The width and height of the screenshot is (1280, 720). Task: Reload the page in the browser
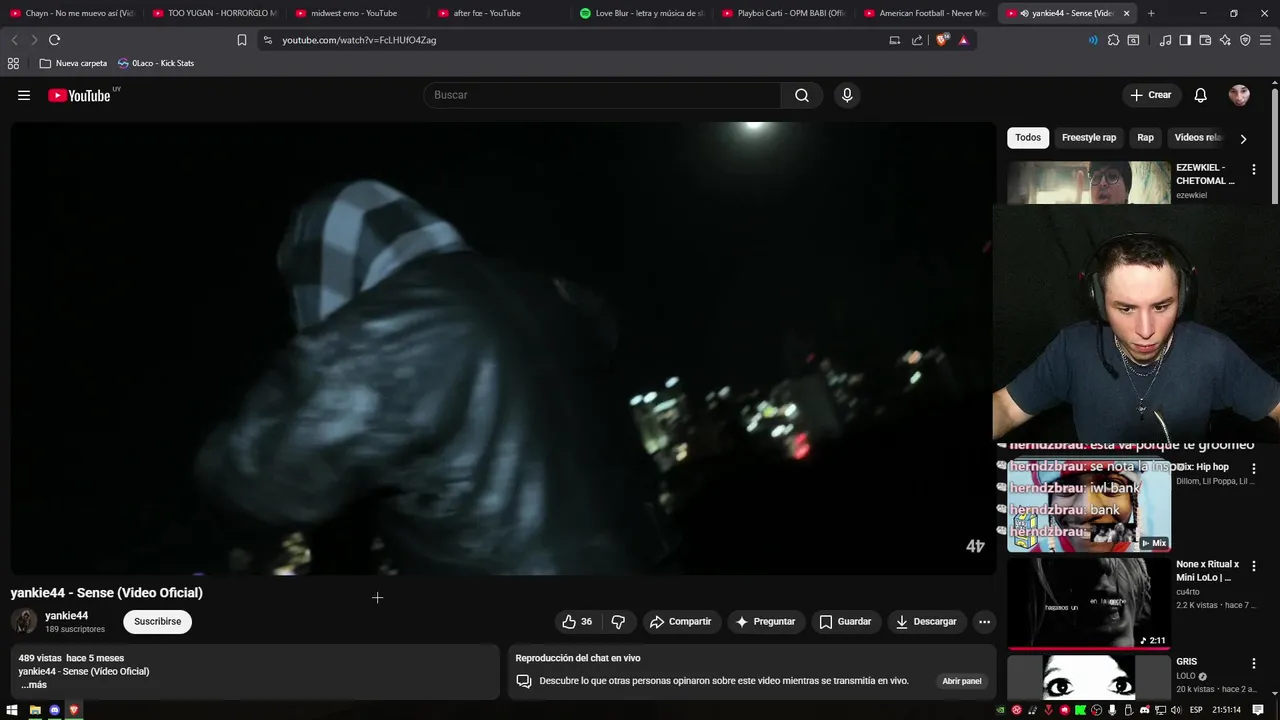[x=54, y=40]
